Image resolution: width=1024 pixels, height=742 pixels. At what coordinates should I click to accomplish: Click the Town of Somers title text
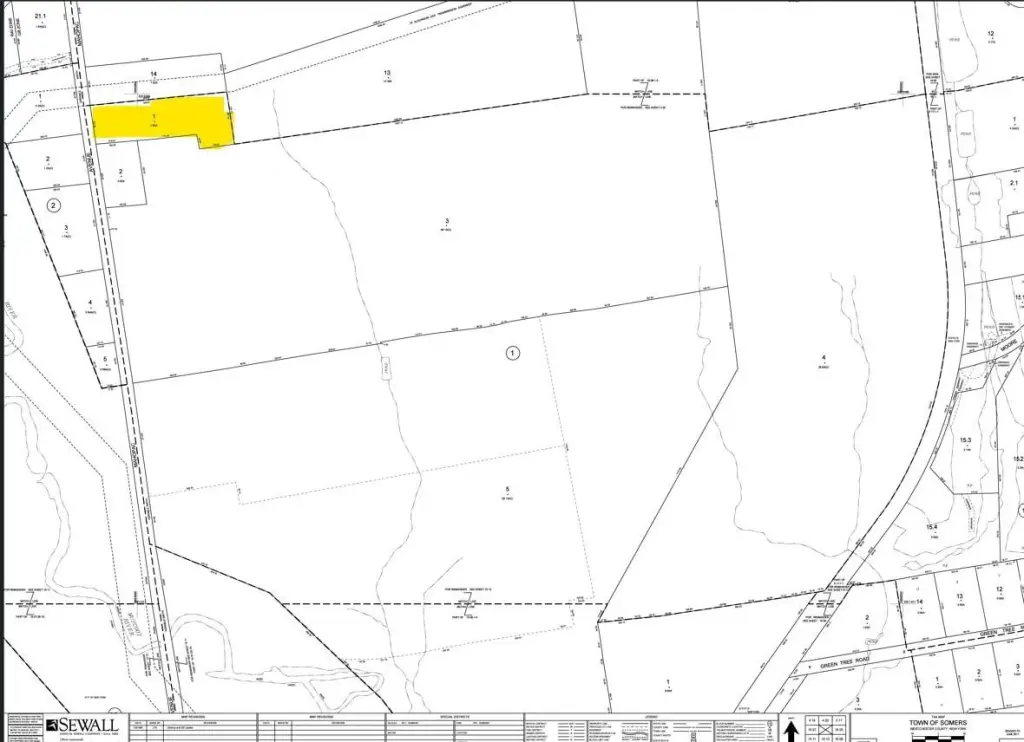coord(937,723)
